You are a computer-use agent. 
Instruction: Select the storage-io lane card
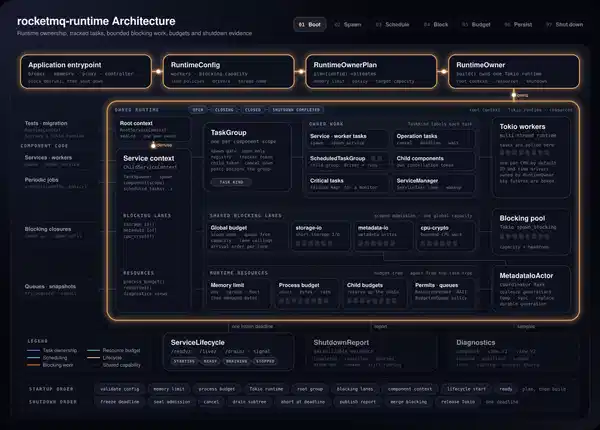coord(321,236)
